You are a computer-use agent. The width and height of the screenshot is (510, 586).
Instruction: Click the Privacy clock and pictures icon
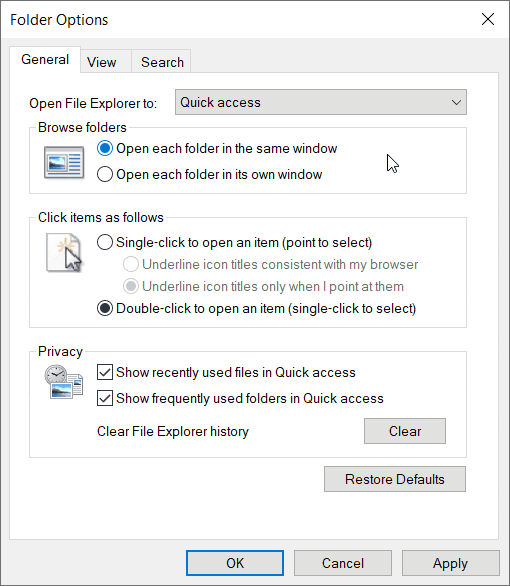[64, 382]
